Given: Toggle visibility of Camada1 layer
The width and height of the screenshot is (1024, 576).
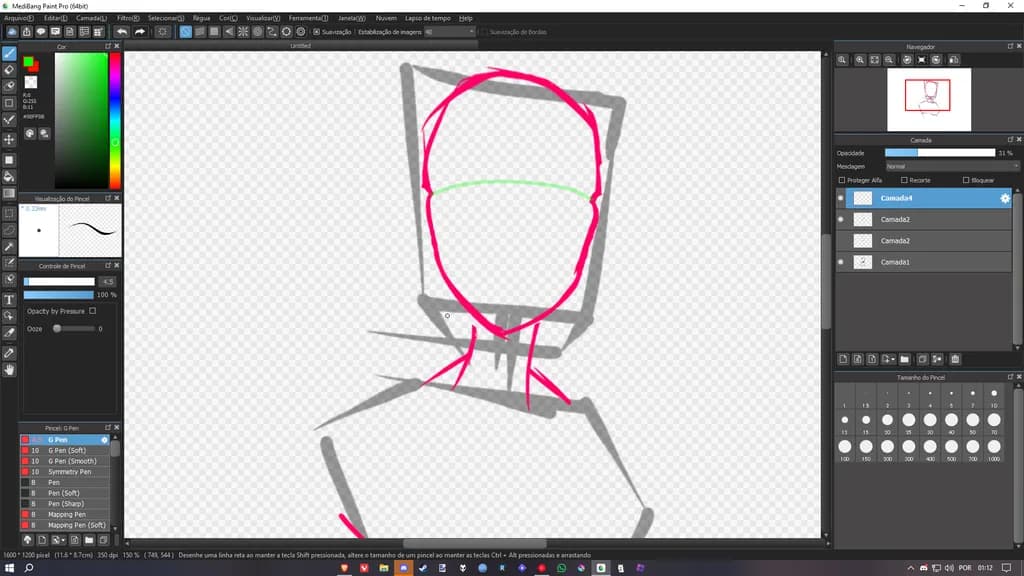Looking at the screenshot, I should [x=840, y=262].
